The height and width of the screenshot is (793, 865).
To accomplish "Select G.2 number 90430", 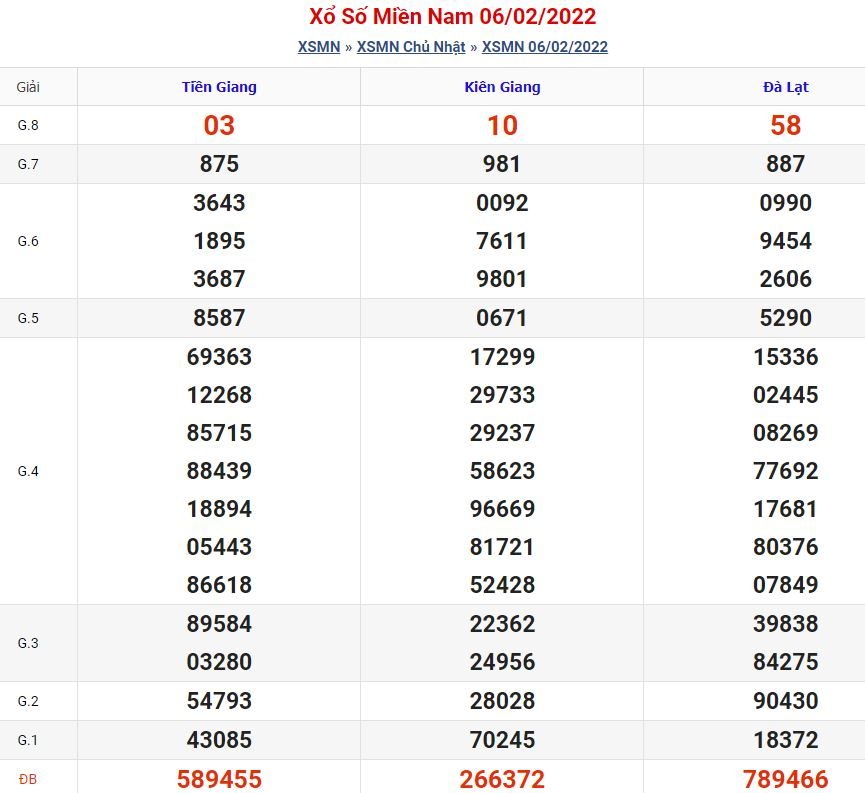I will point(785,701).
